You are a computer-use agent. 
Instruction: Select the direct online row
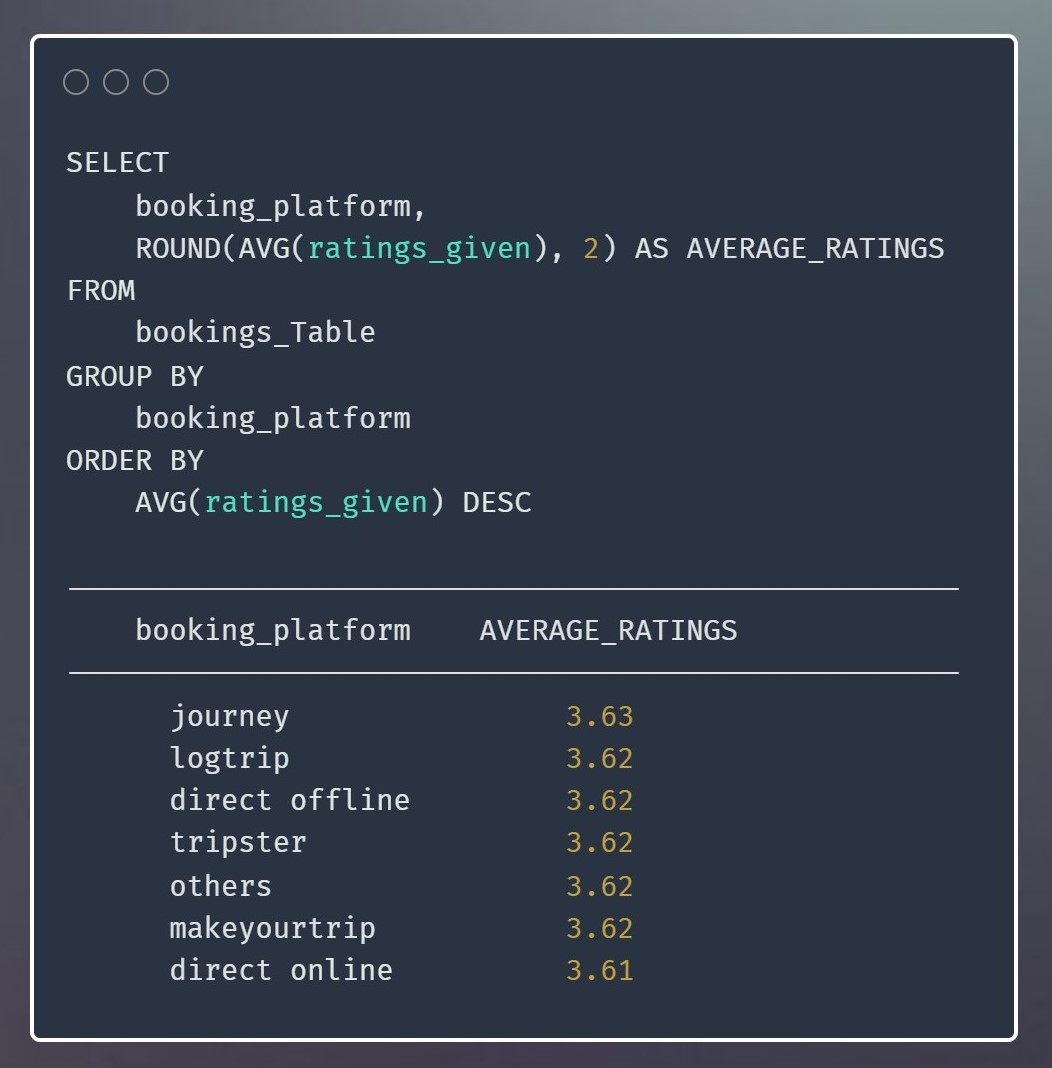pyautogui.click(x=281, y=971)
